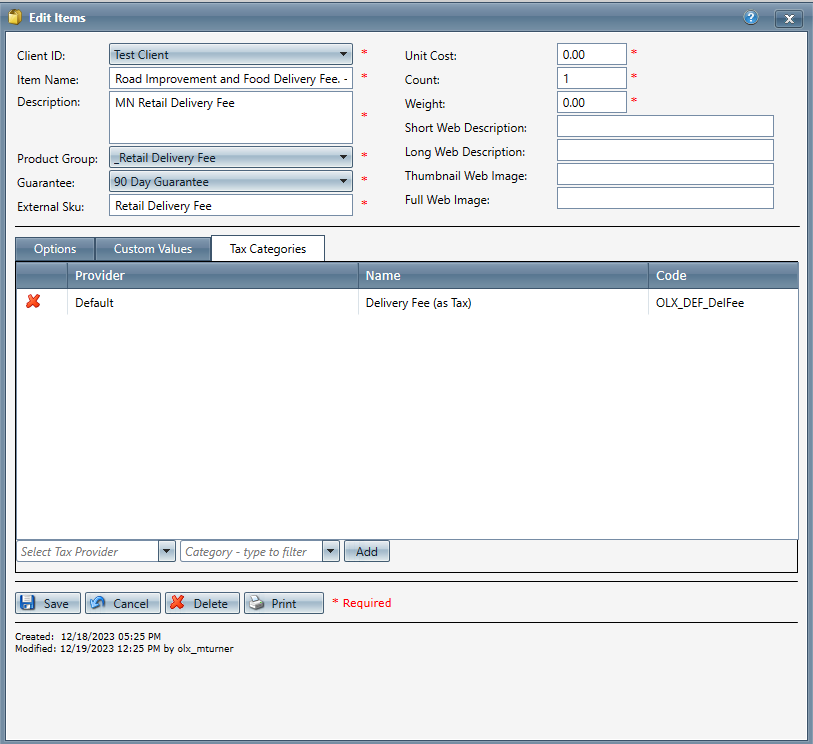The width and height of the screenshot is (813, 744).
Task: Delete this item
Action: coord(202,603)
